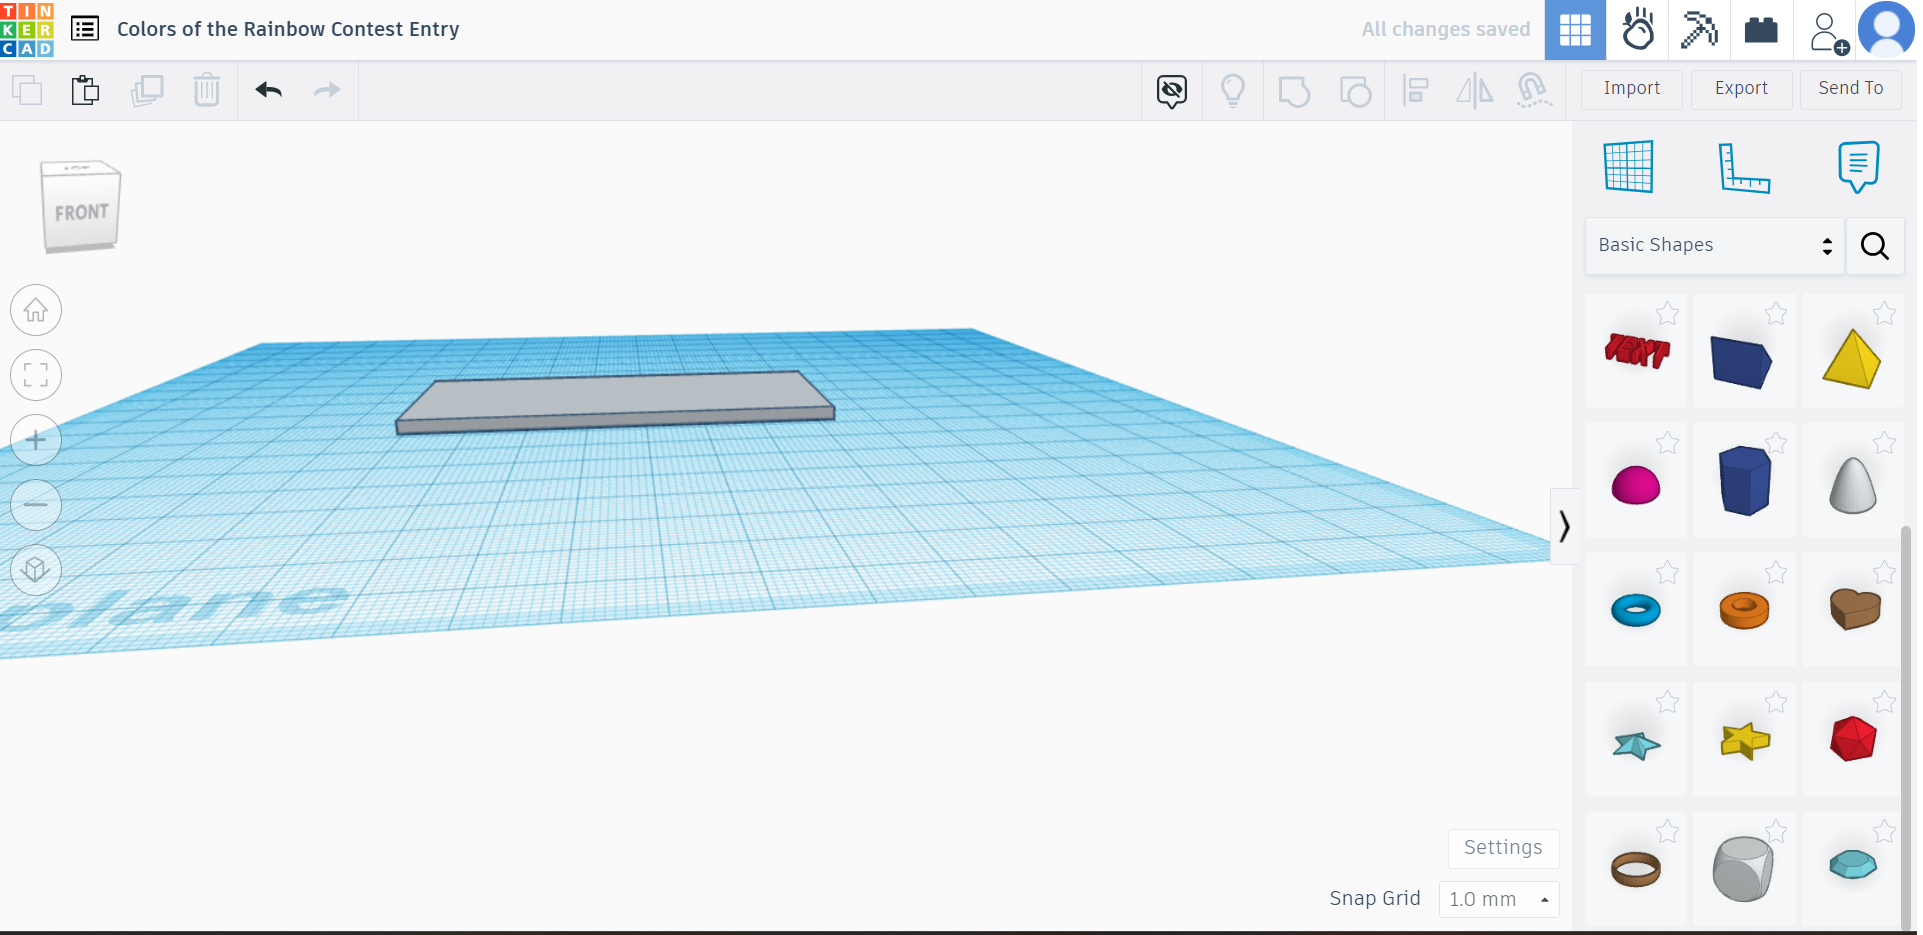
Task: Expand the collapsed right side panel arrow
Action: point(1564,526)
